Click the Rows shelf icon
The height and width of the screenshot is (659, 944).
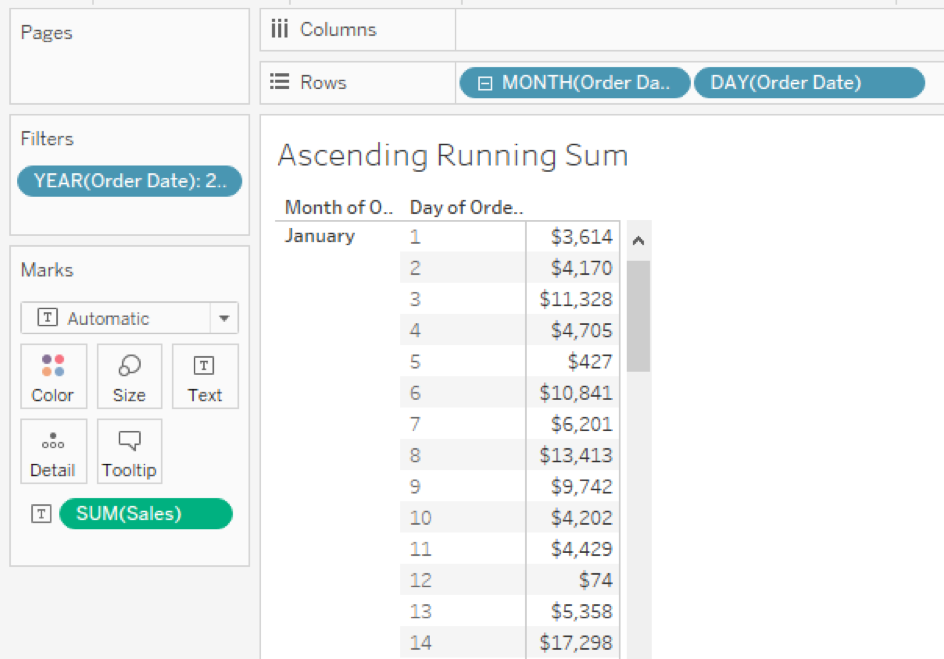point(280,82)
